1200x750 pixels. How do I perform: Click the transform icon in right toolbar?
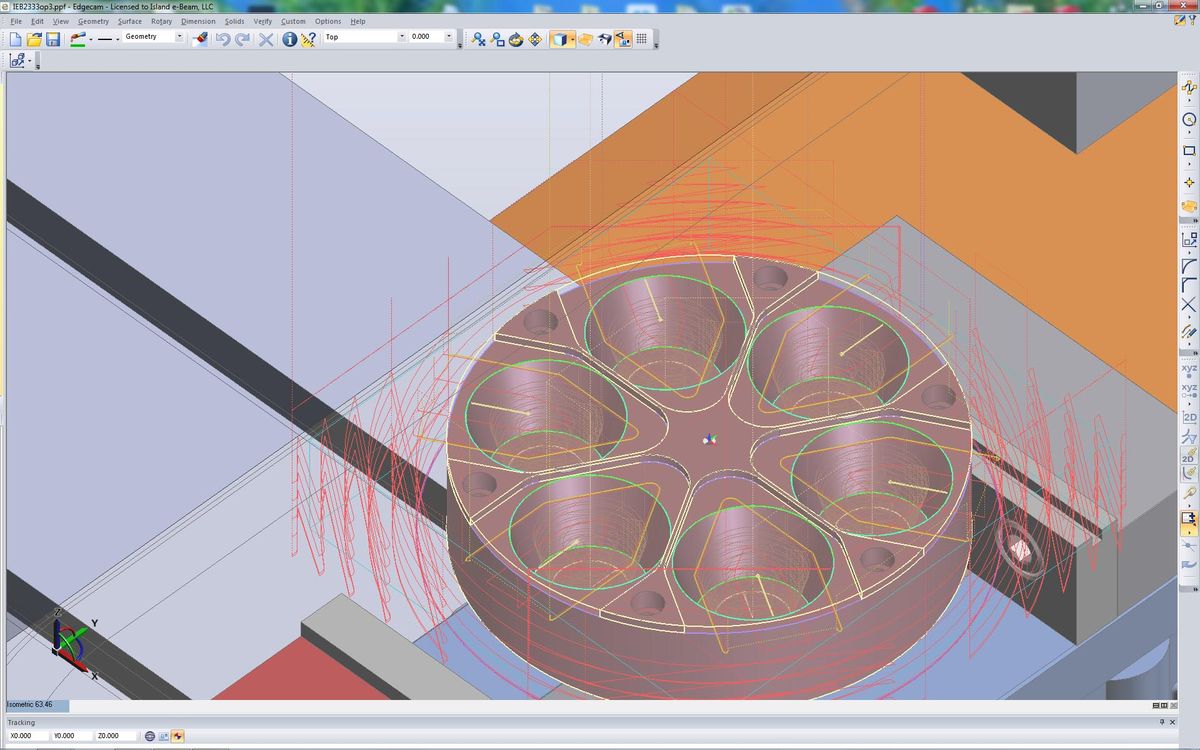1189,239
